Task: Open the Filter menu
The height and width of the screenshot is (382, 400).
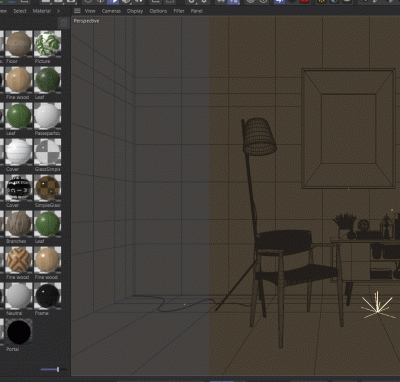Action: click(x=179, y=11)
